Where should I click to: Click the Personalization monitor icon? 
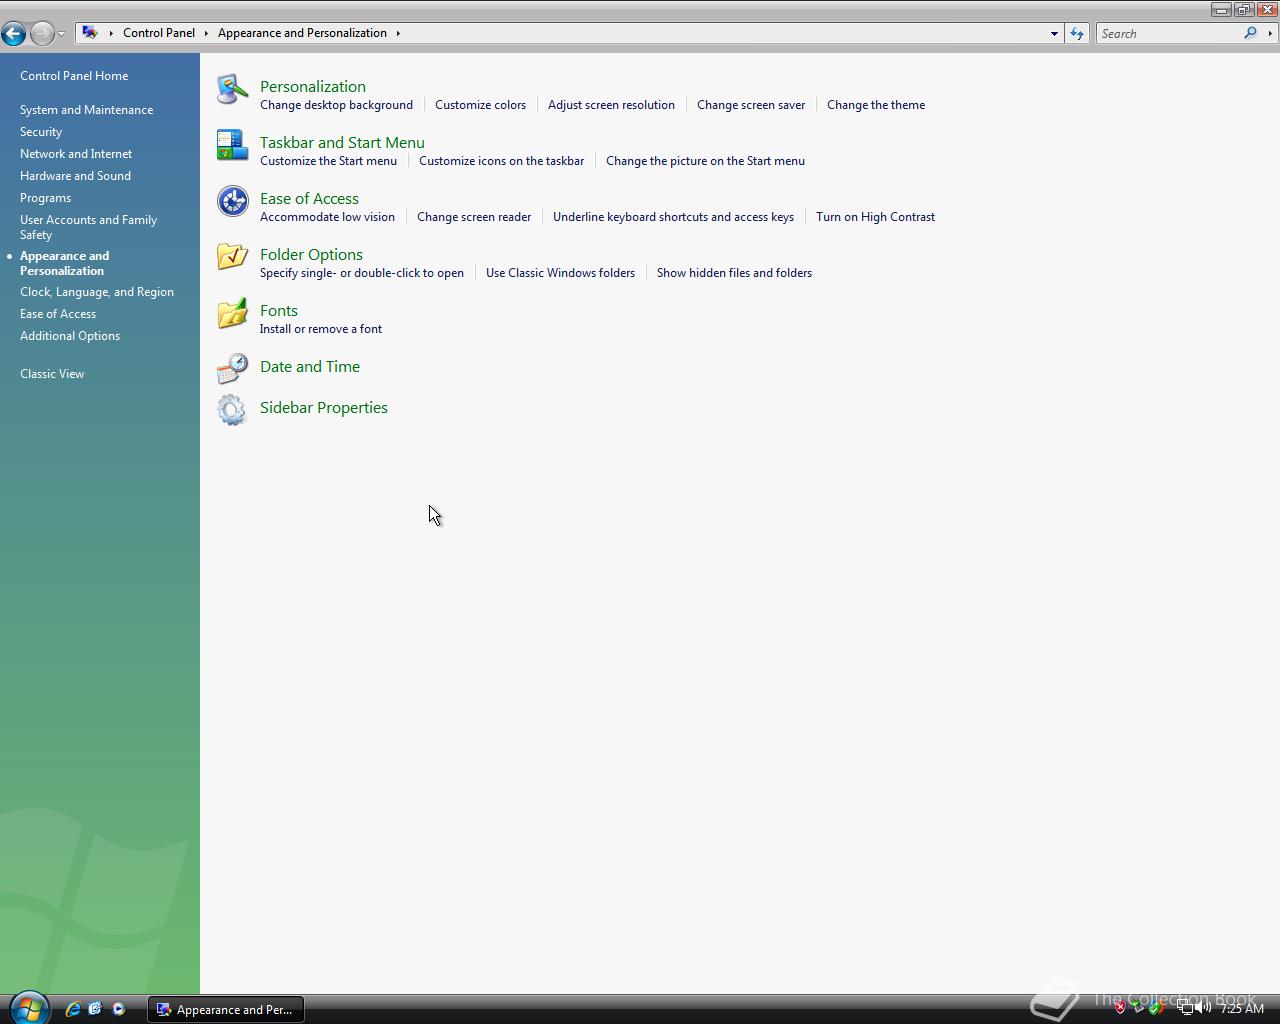point(232,89)
